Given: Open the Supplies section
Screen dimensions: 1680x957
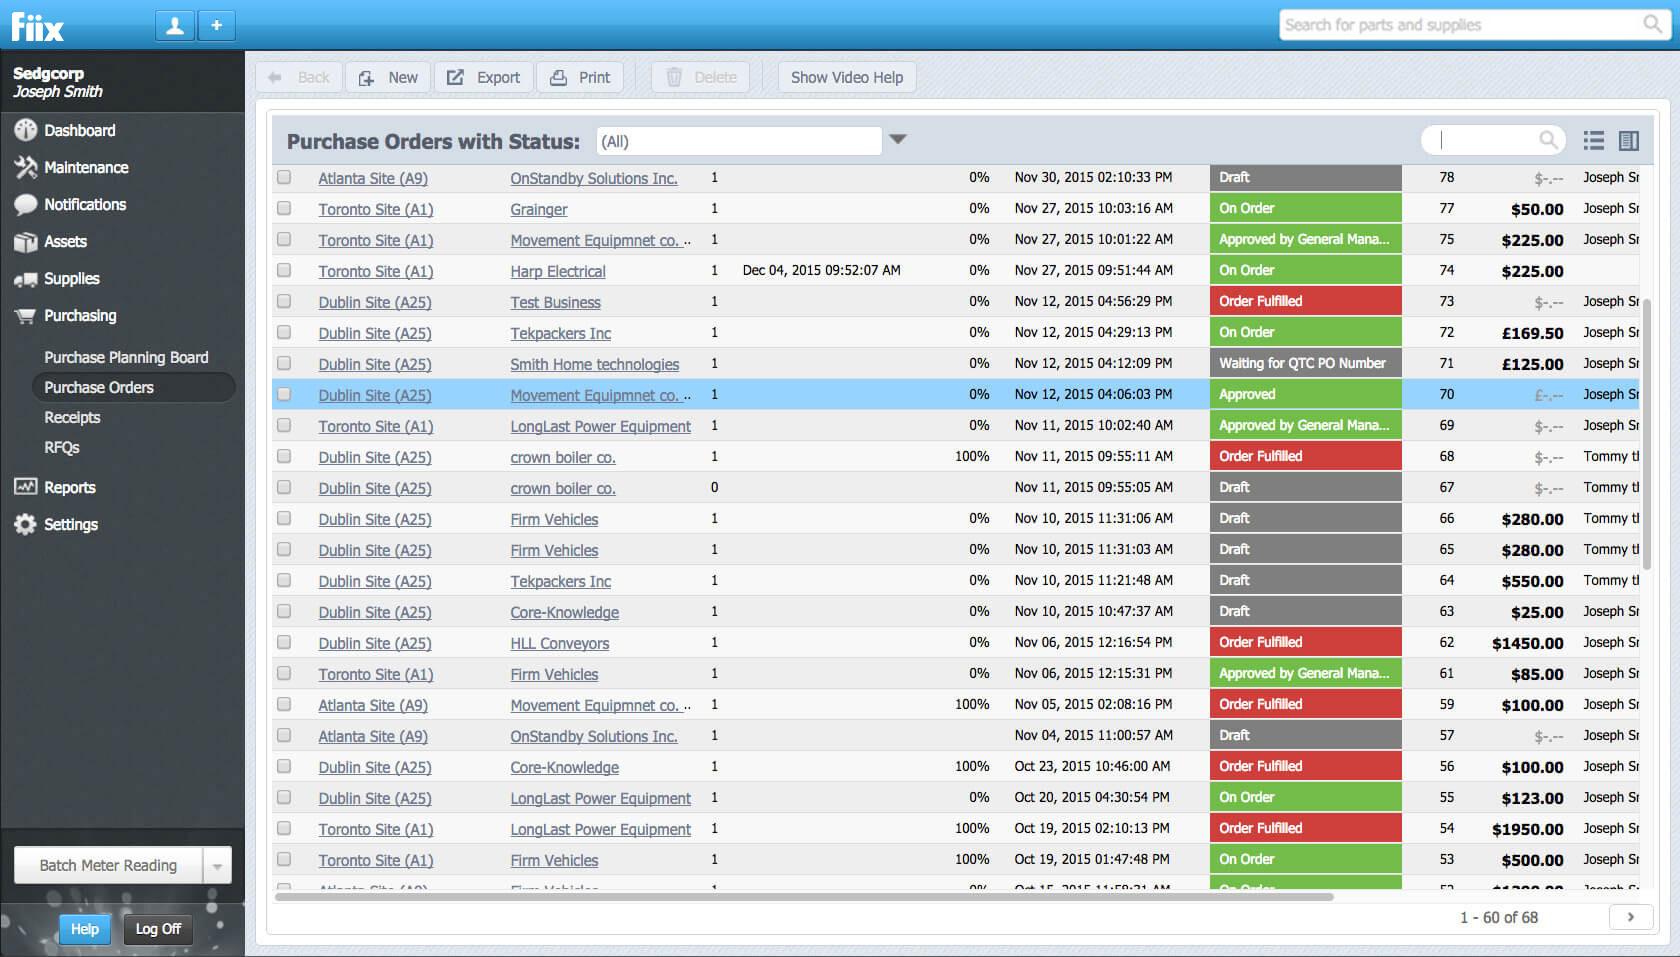Looking at the screenshot, I should [25, 278].
